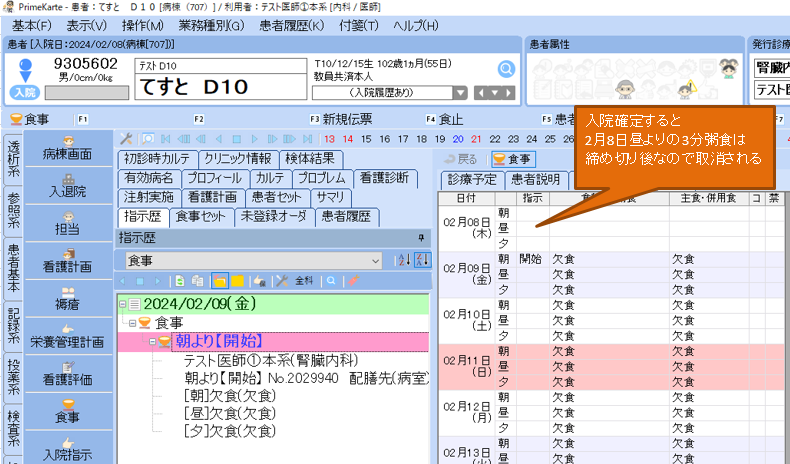Collapse the 2024/02/09(金) tree node
Viewport: 790px width, 464px height.
pos(122,304)
